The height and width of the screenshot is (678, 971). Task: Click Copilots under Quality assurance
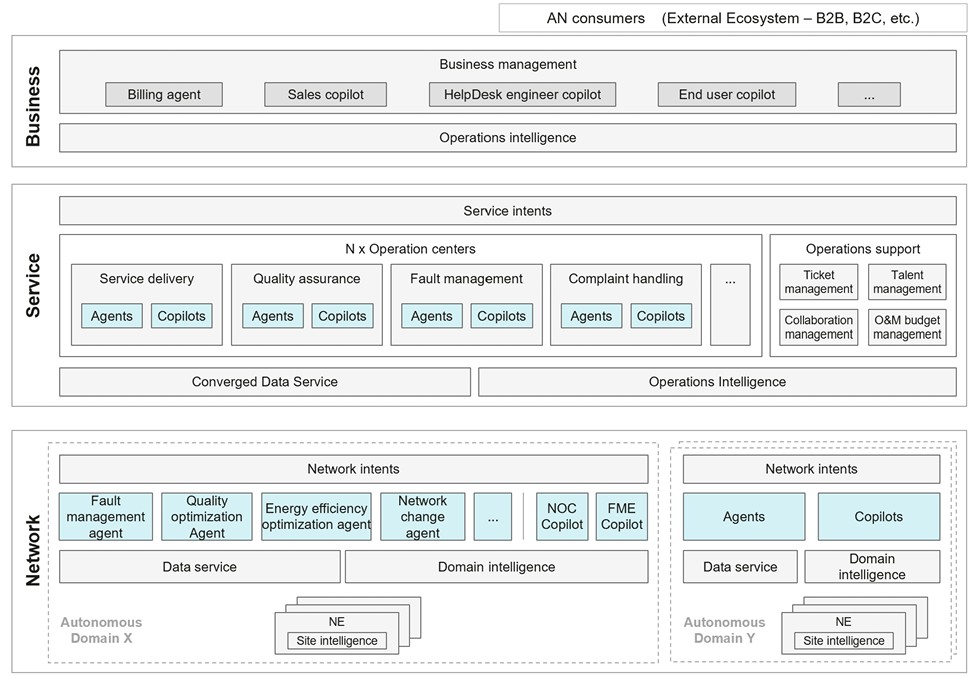click(x=342, y=316)
